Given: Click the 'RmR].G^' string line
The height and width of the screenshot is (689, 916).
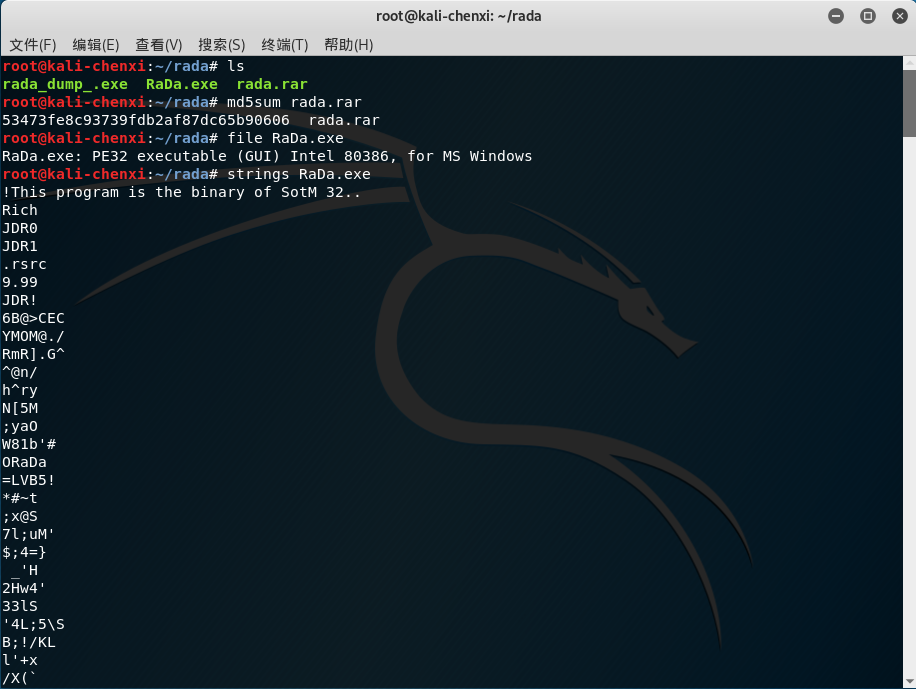Looking at the screenshot, I should click(x=33, y=355).
